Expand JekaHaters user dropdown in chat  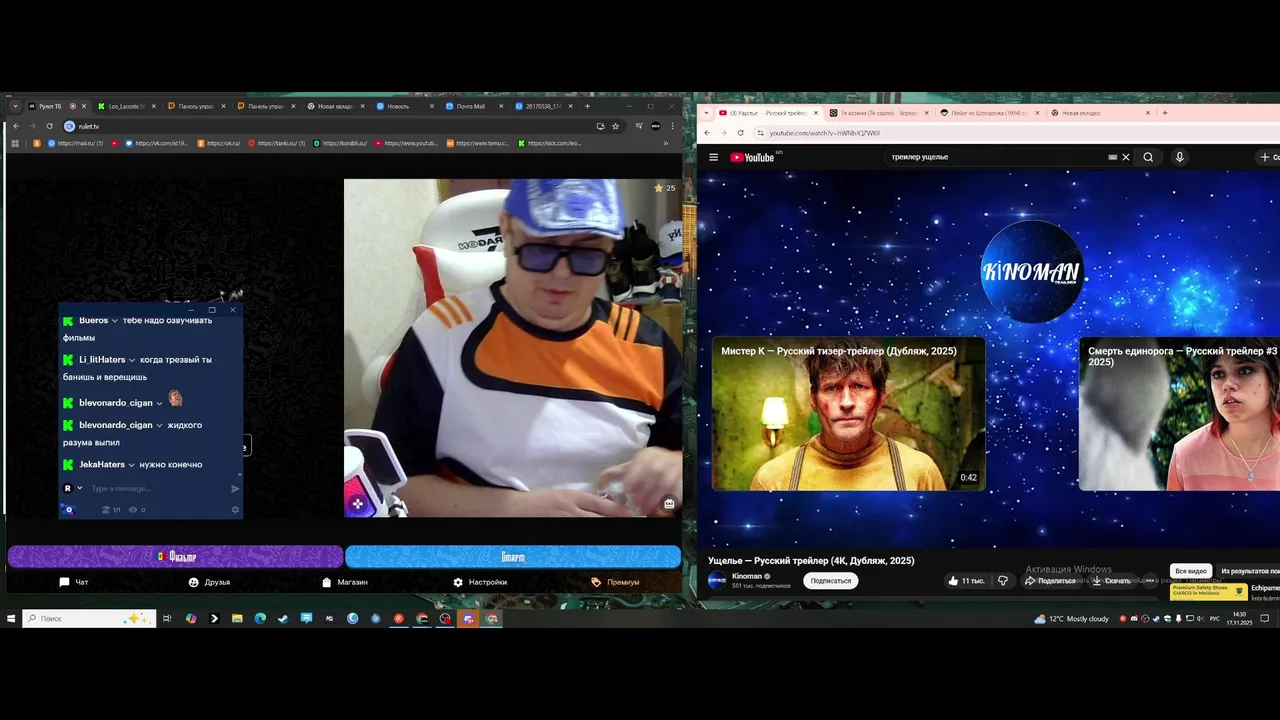(131, 465)
